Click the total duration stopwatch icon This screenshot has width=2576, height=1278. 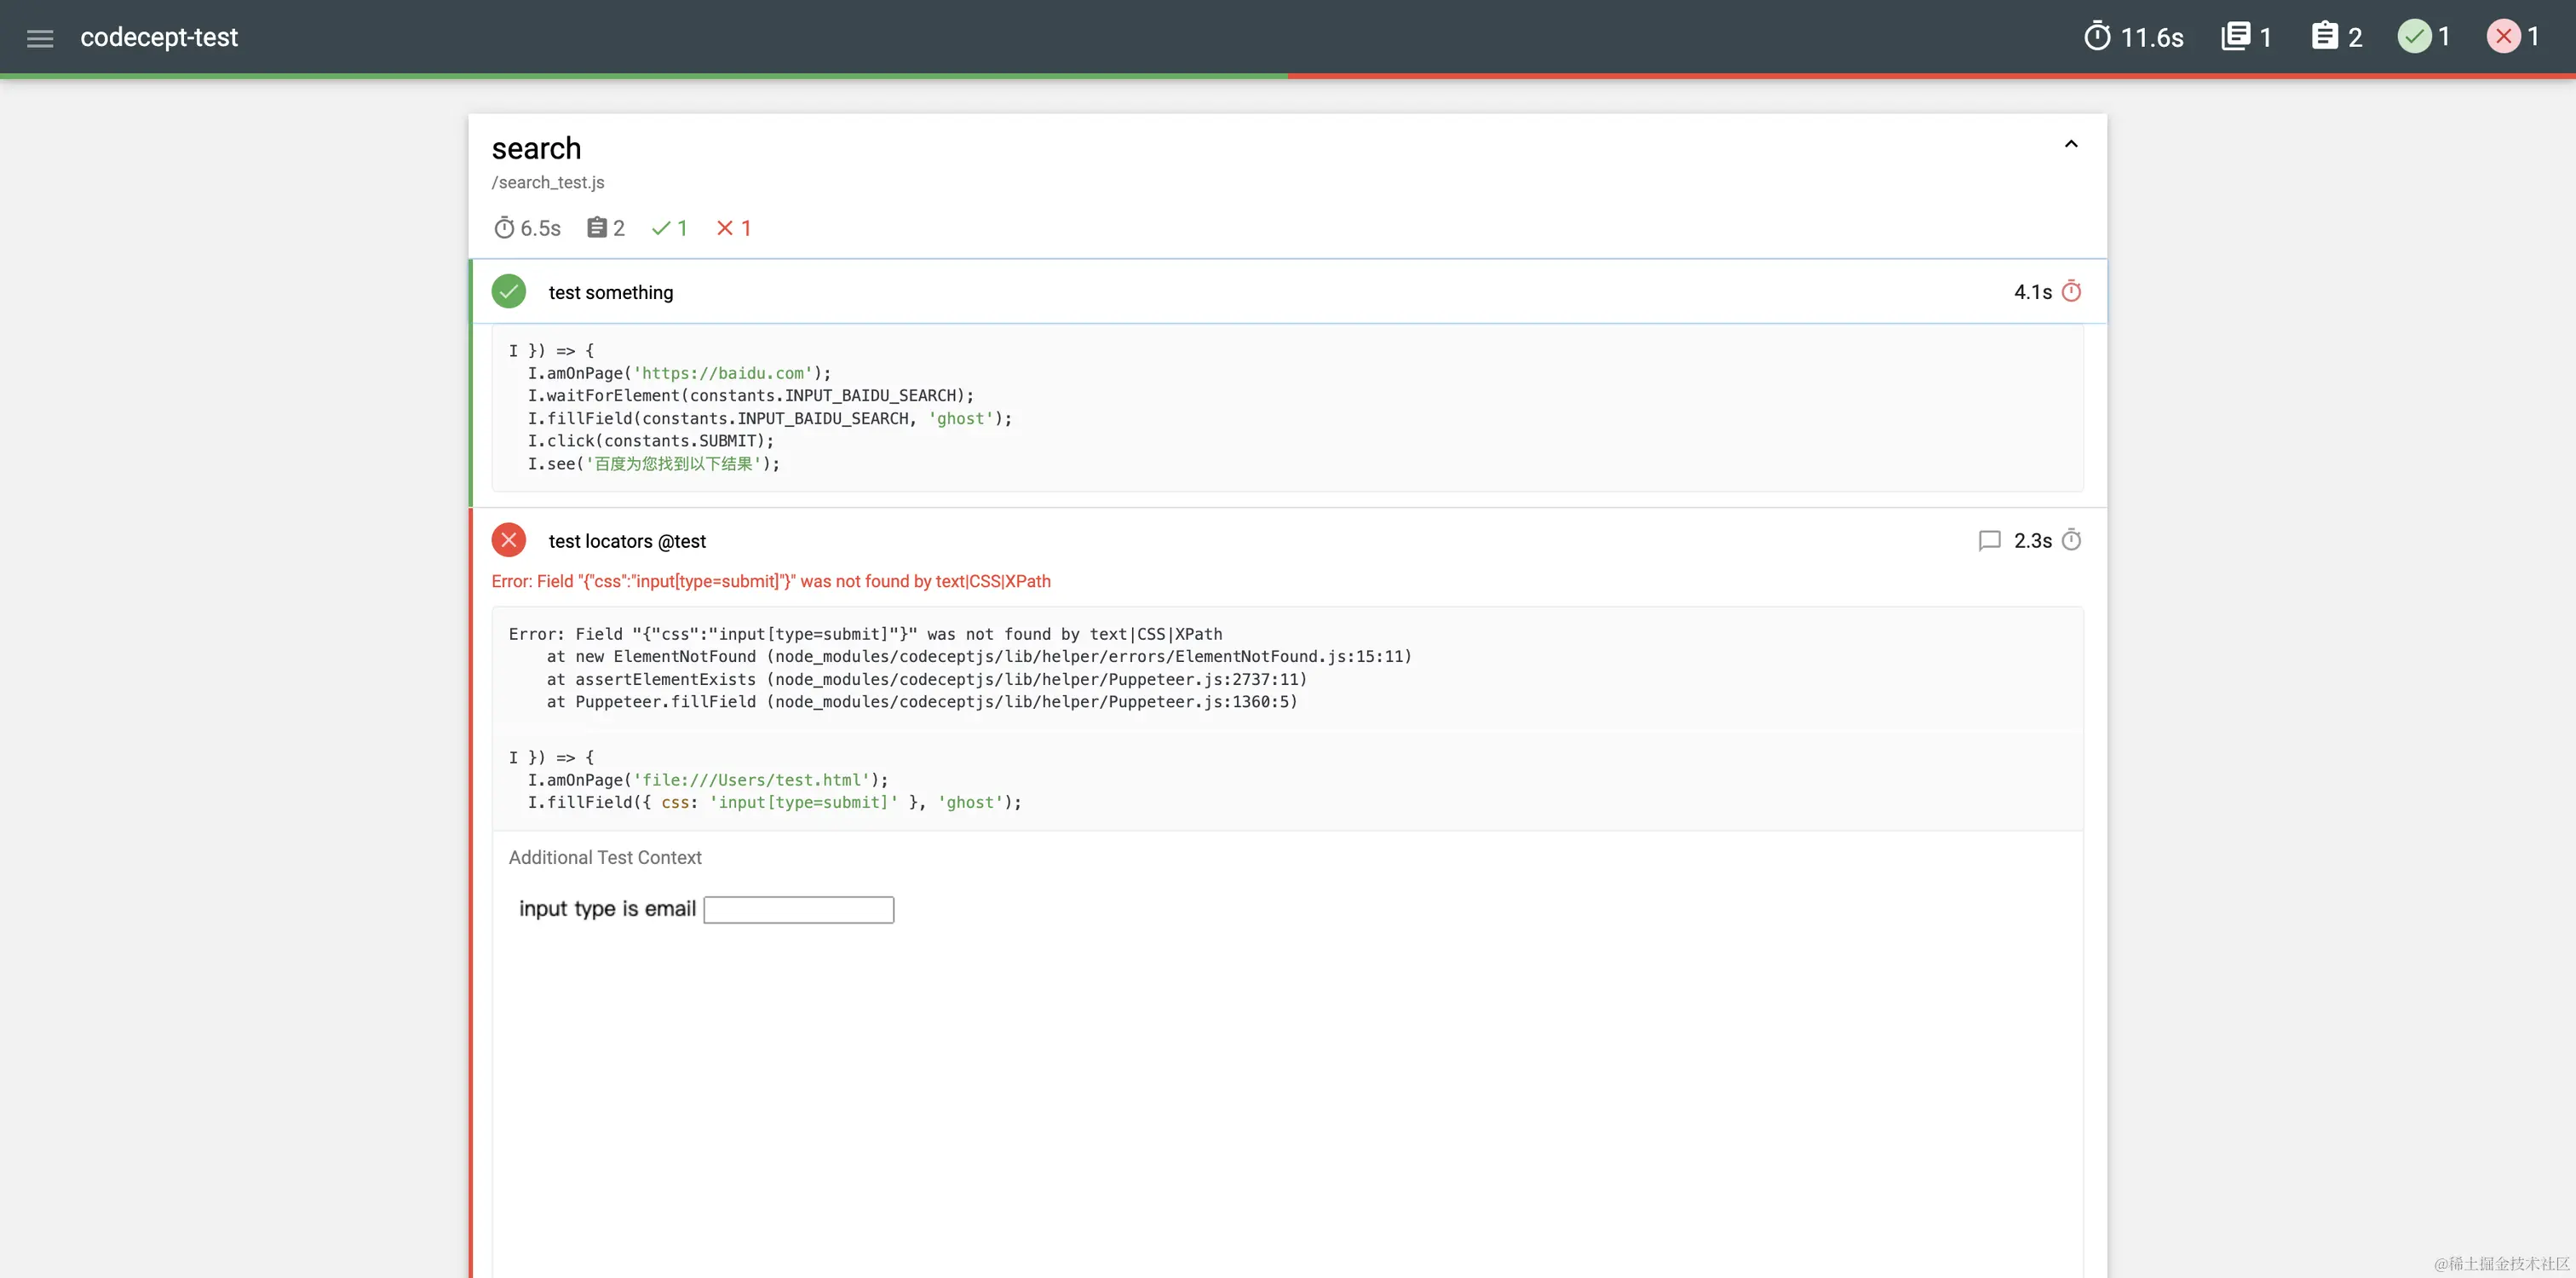[2097, 37]
